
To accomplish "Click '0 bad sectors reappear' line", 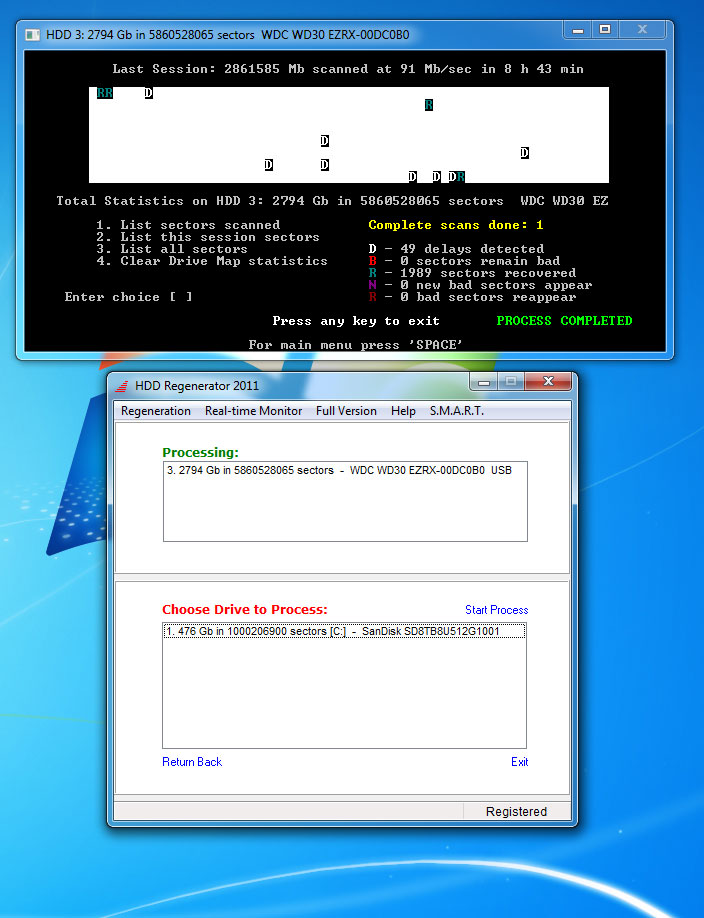I will [472, 297].
